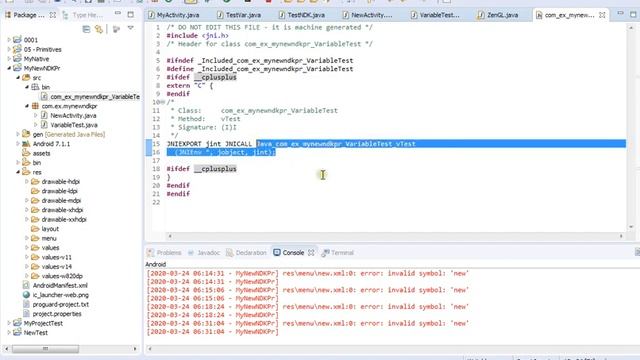This screenshot has height=360, width=640.
Task: Open the ZenGL.java editor tab
Action: (498, 15)
